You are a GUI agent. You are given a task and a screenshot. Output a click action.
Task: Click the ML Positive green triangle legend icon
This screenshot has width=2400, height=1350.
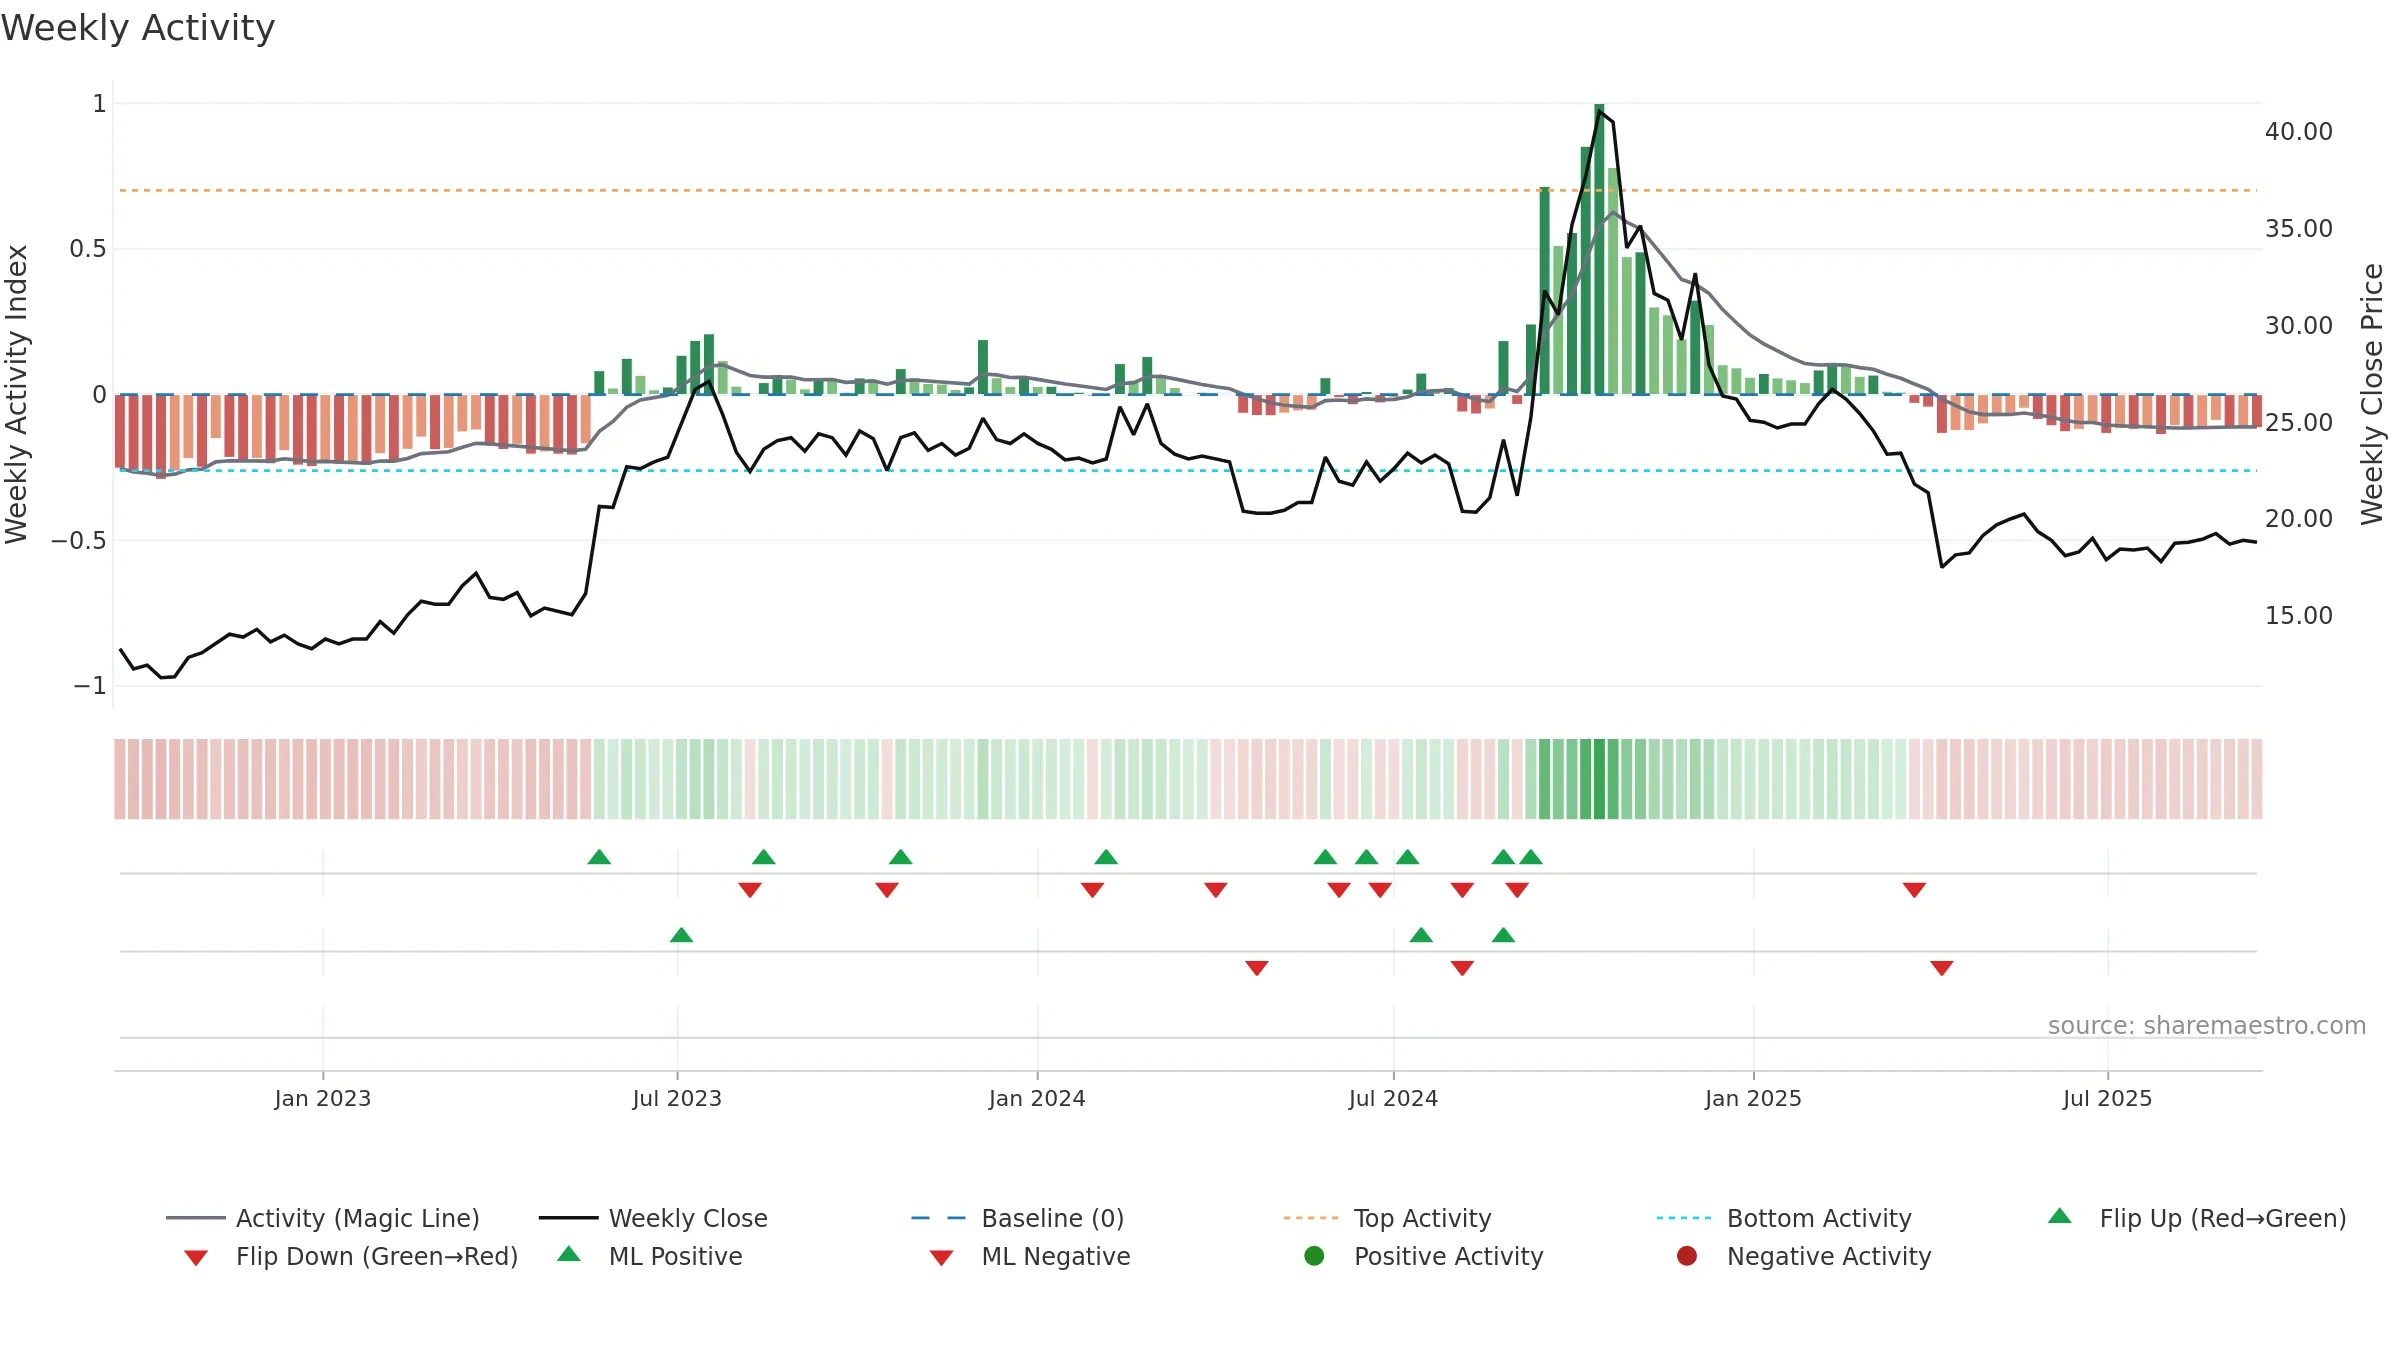[x=568, y=1254]
